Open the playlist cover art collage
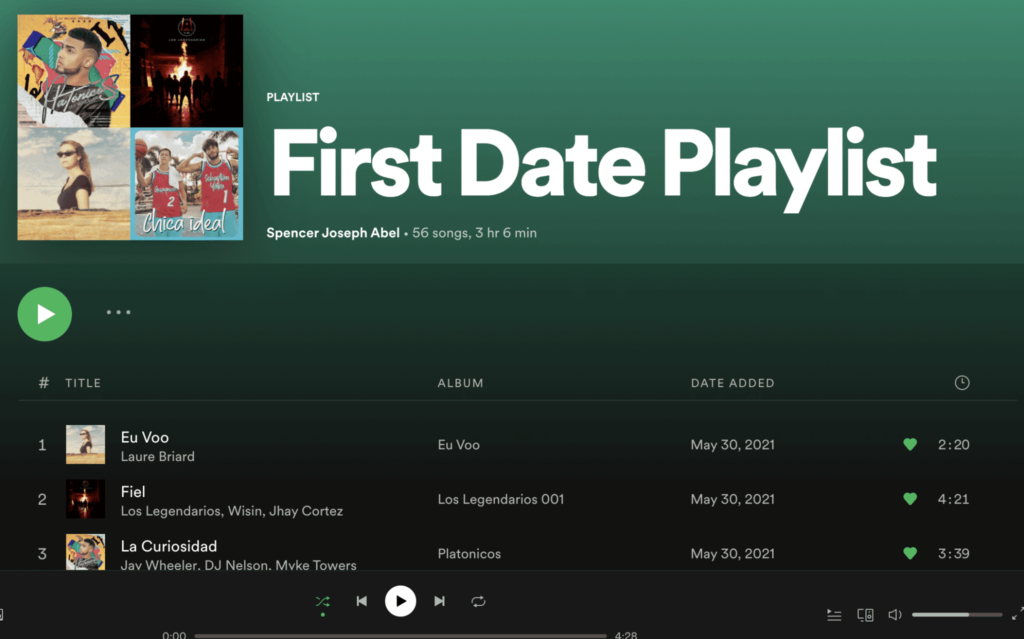 click(130, 127)
